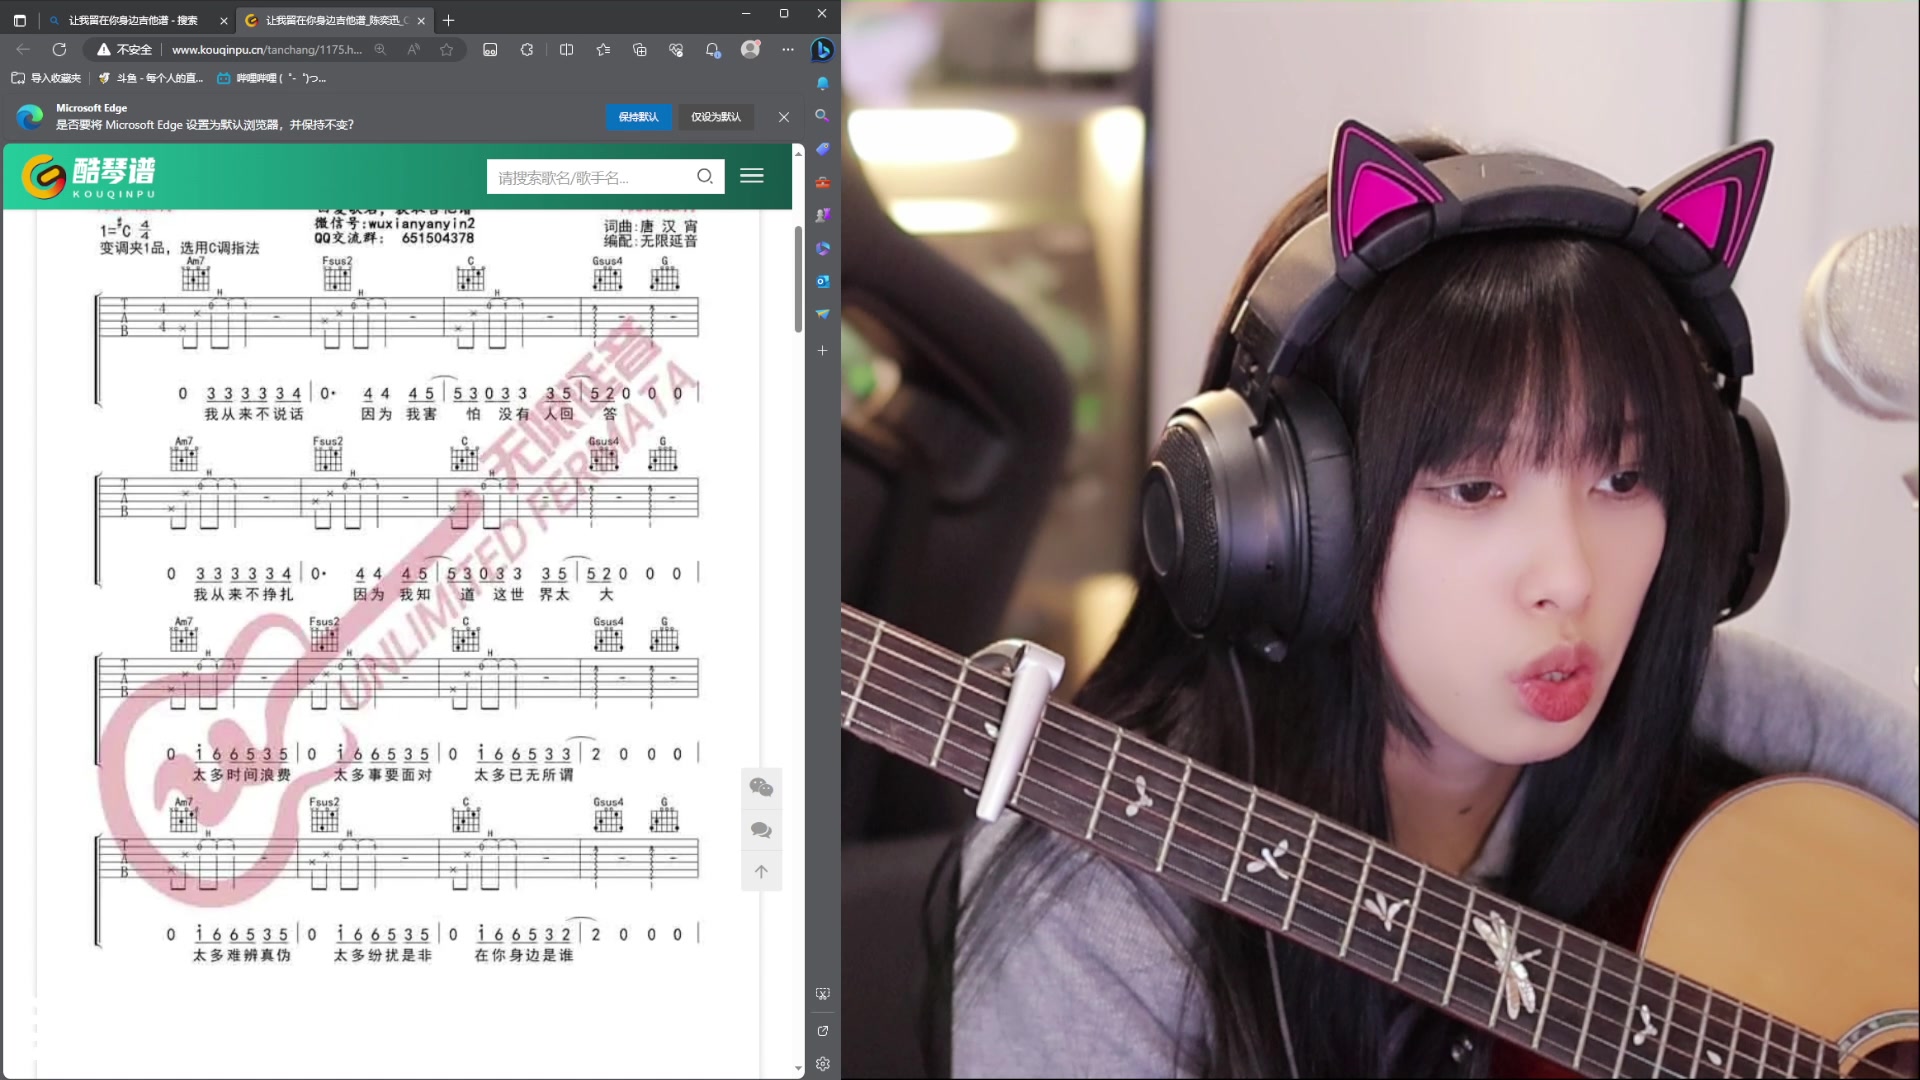Click the sidebar screen capture icon at bottom

(822, 994)
